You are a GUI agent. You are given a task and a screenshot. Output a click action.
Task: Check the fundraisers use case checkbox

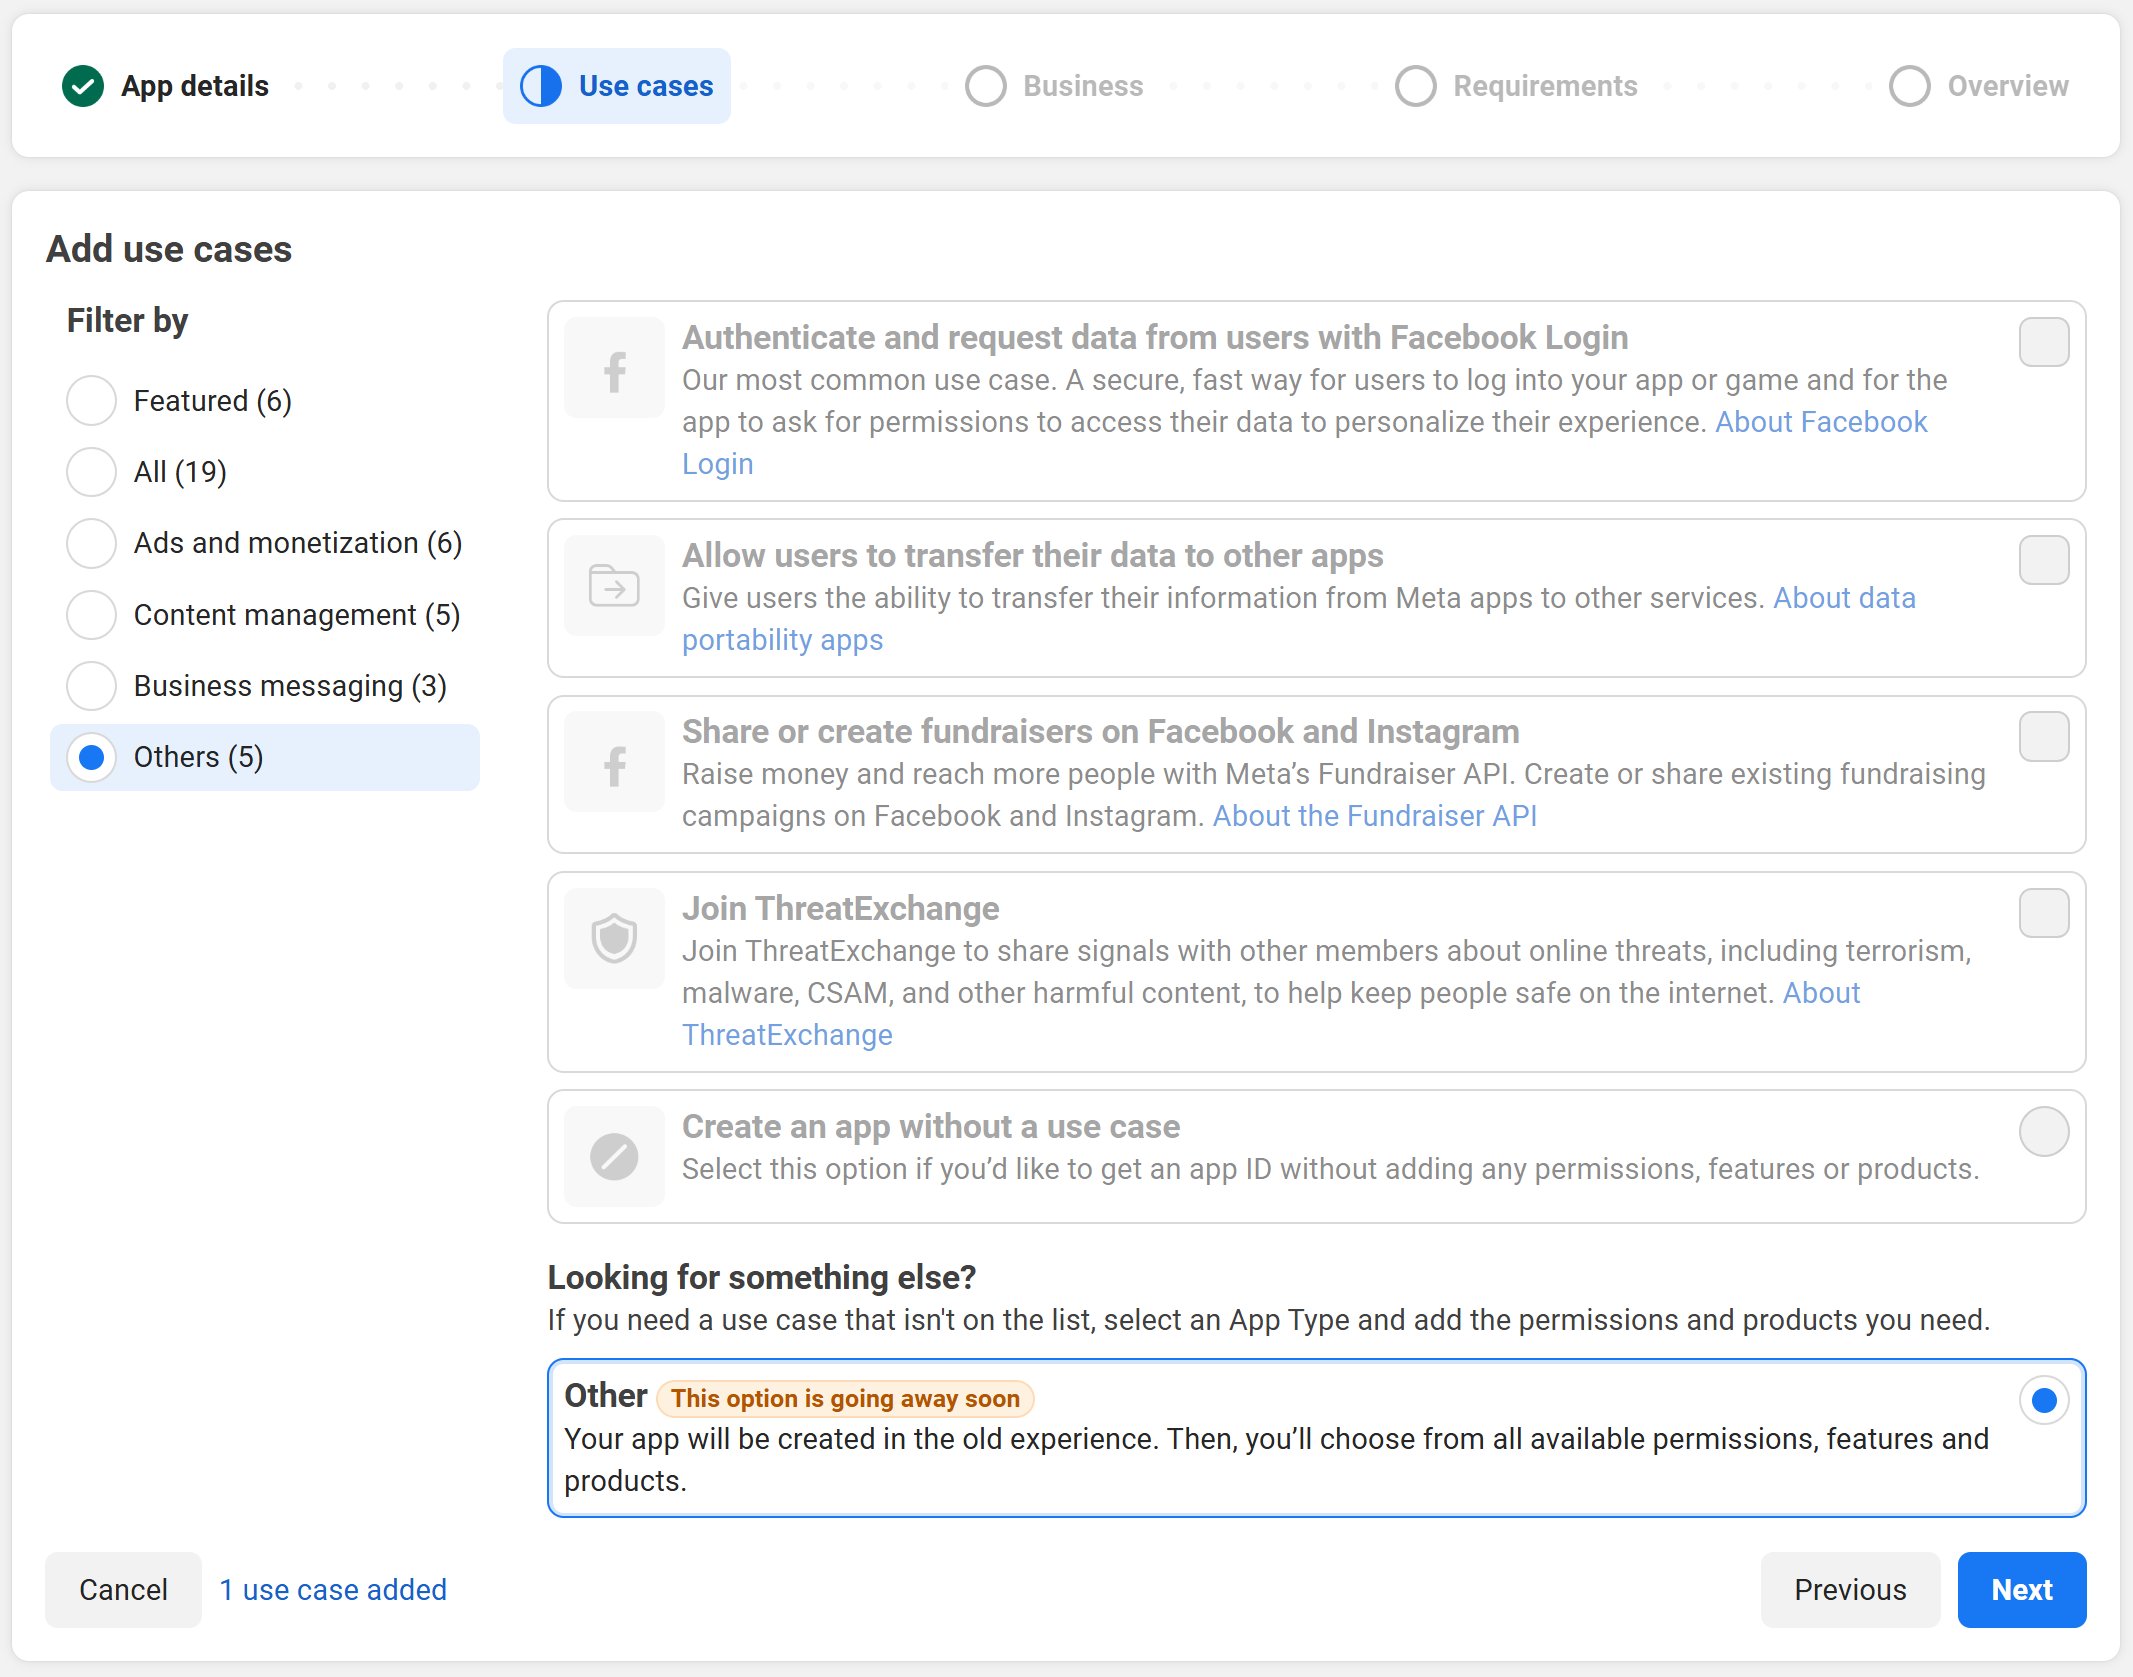point(2044,737)
